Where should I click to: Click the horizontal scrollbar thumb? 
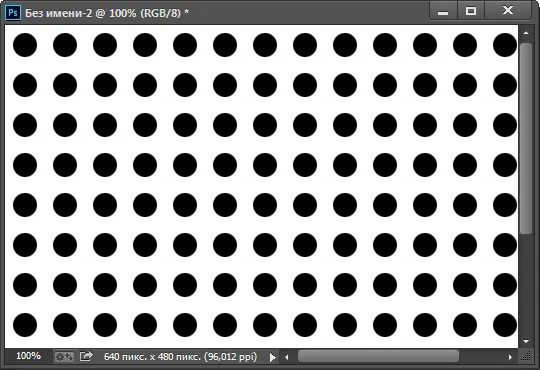[378, 357]
